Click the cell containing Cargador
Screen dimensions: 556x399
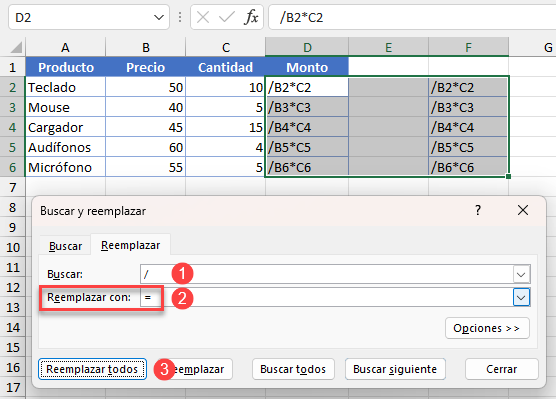pyautogui.click(x=66, y=127)
